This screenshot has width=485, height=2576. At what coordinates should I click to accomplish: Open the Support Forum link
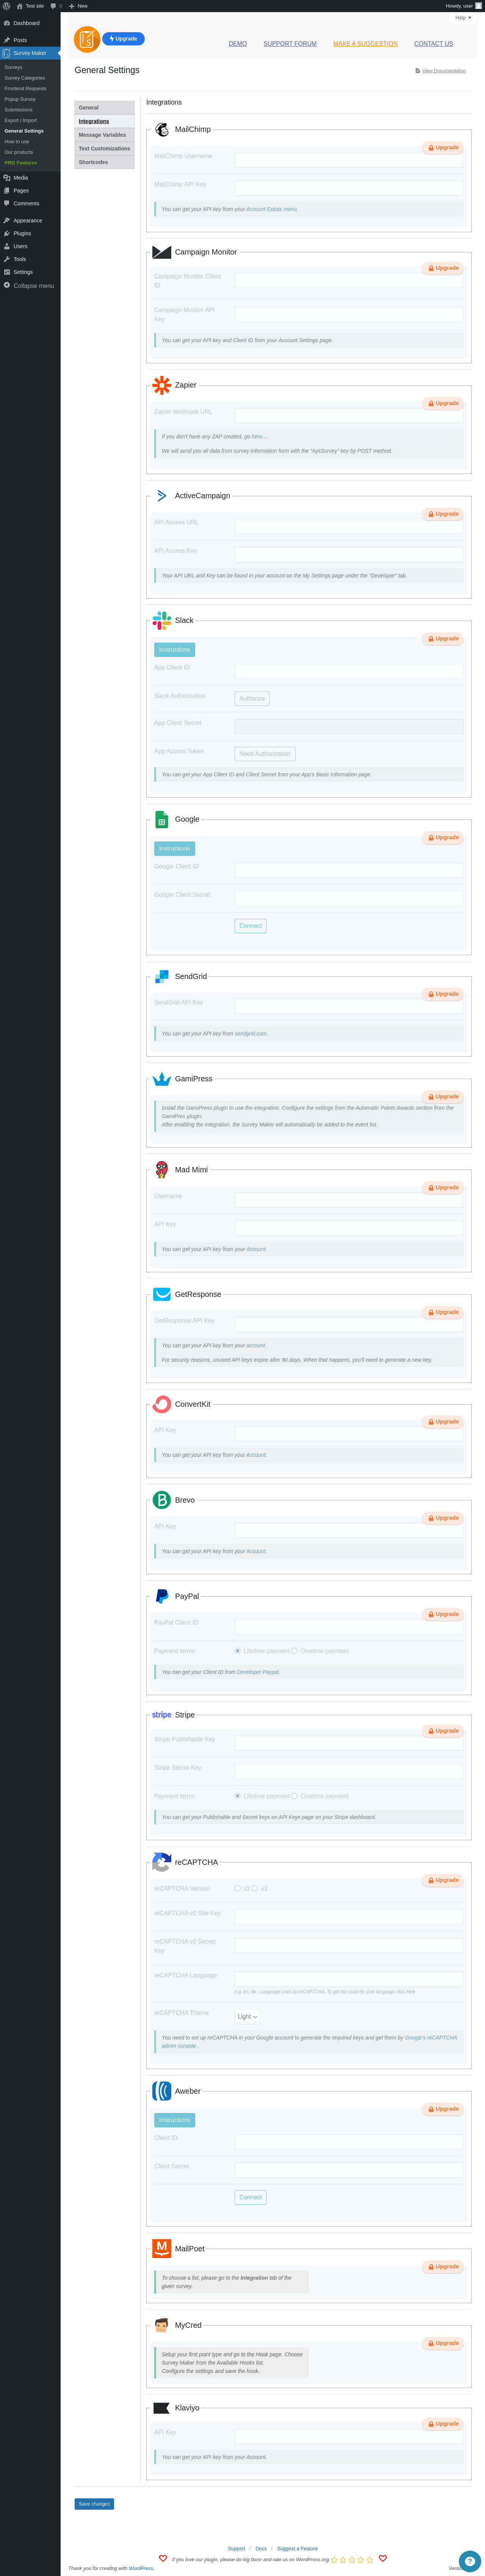290,44
